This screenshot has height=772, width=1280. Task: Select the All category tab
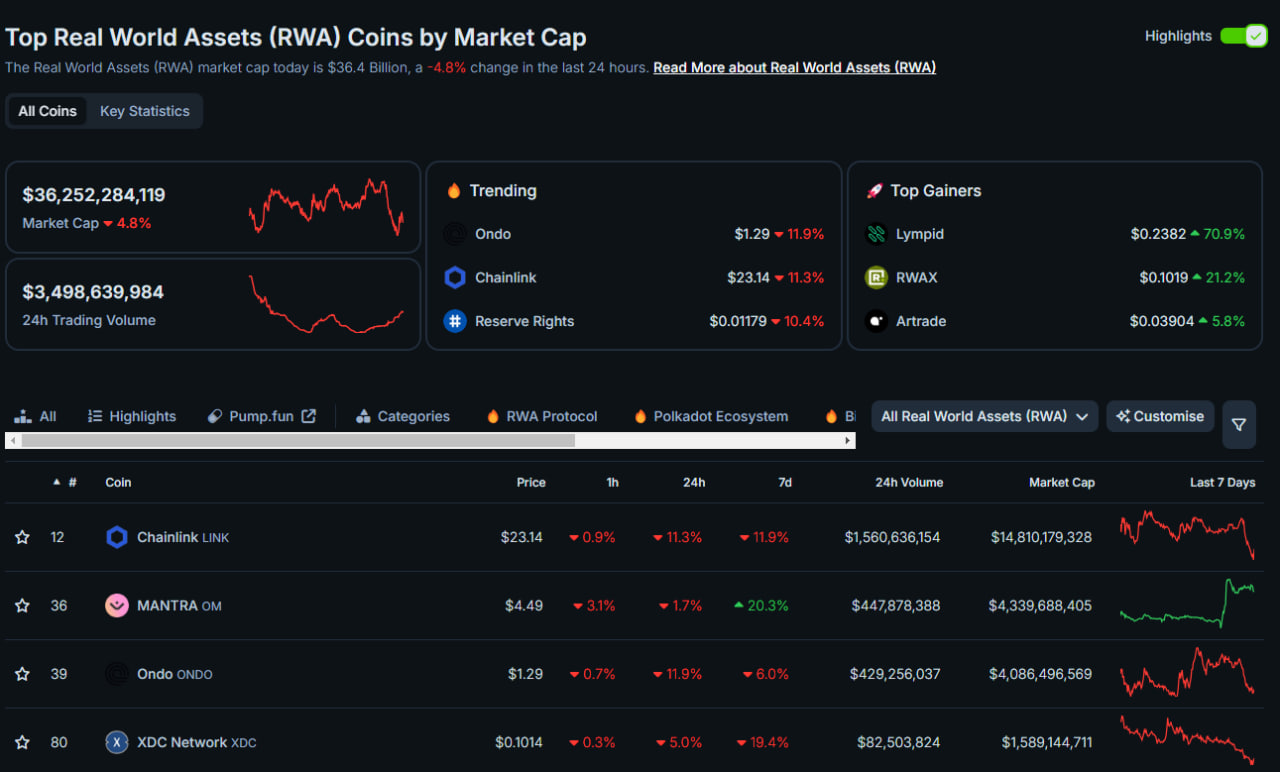pos(36,416)
